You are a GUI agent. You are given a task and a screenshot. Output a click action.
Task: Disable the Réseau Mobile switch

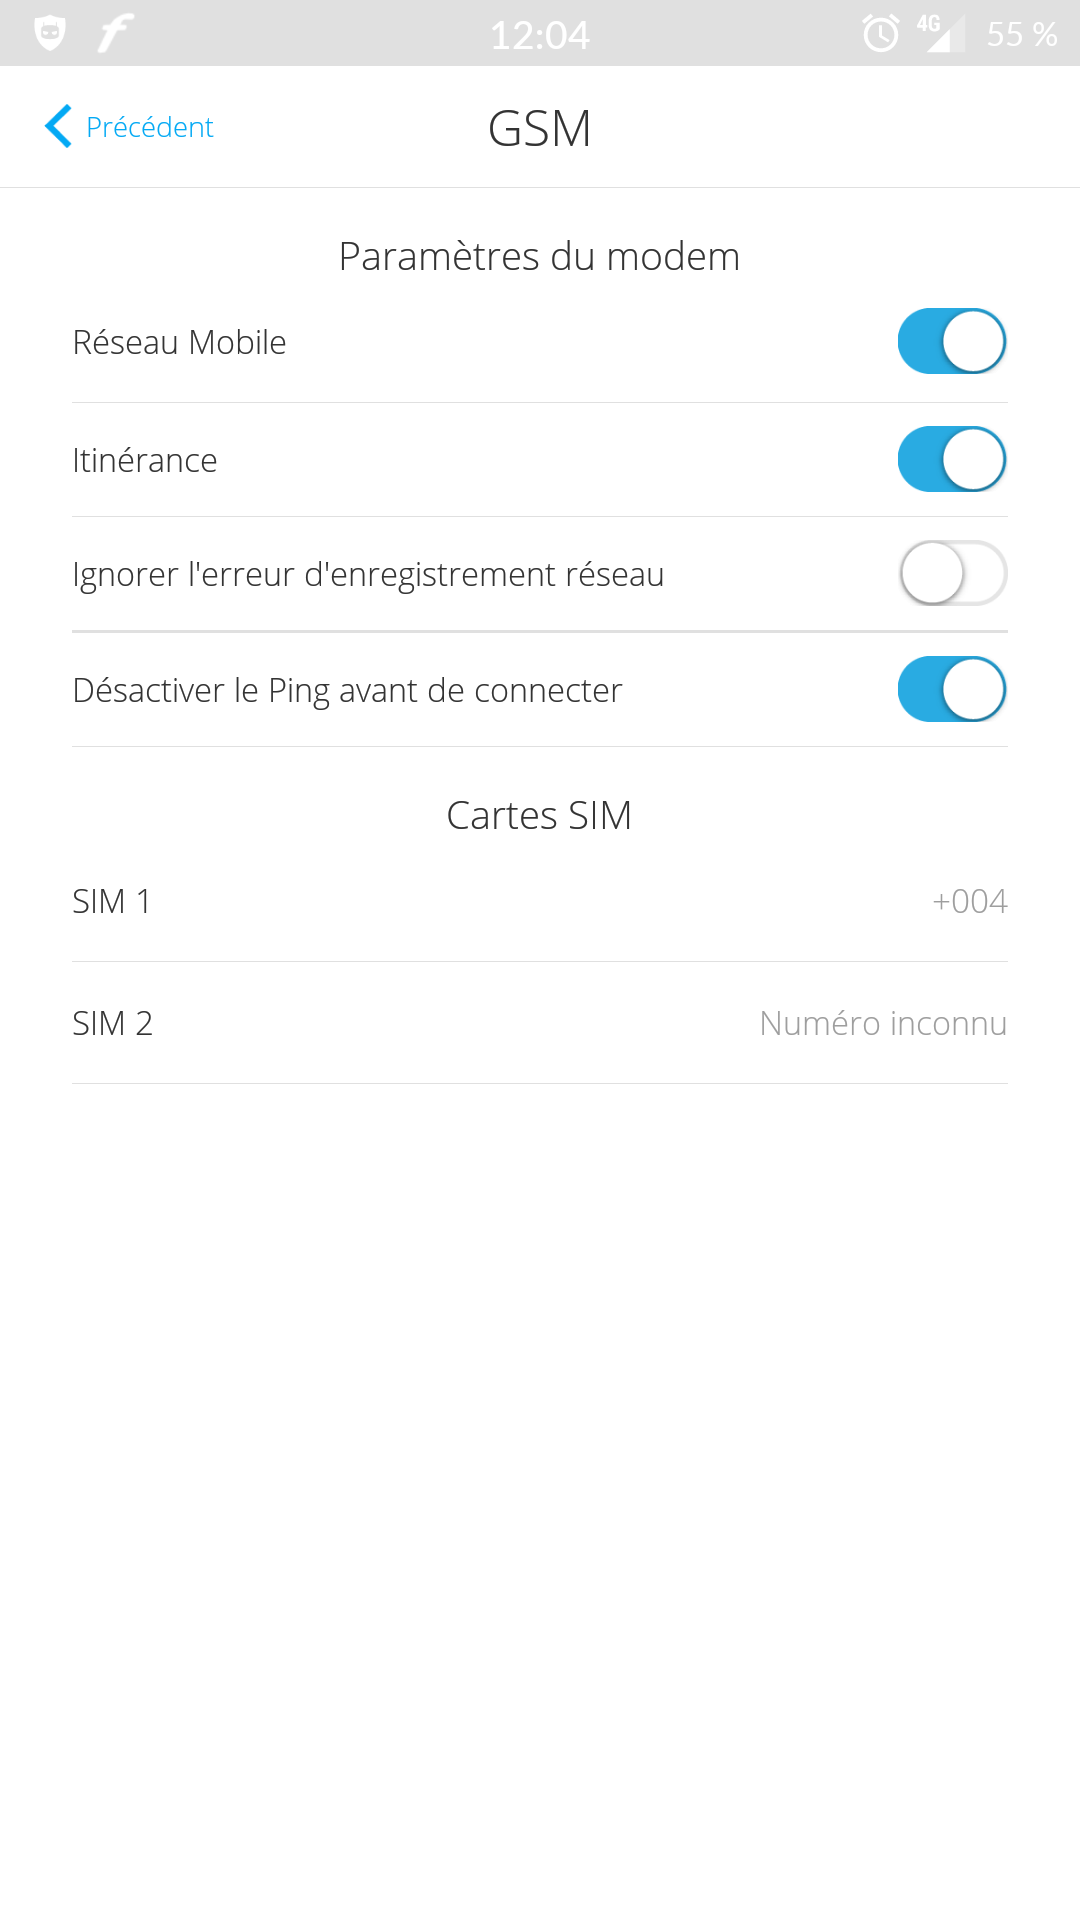click(951, 341)
